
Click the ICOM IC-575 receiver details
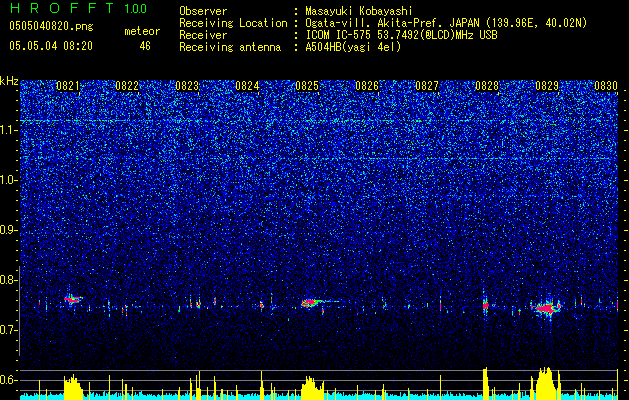point(401,35)
